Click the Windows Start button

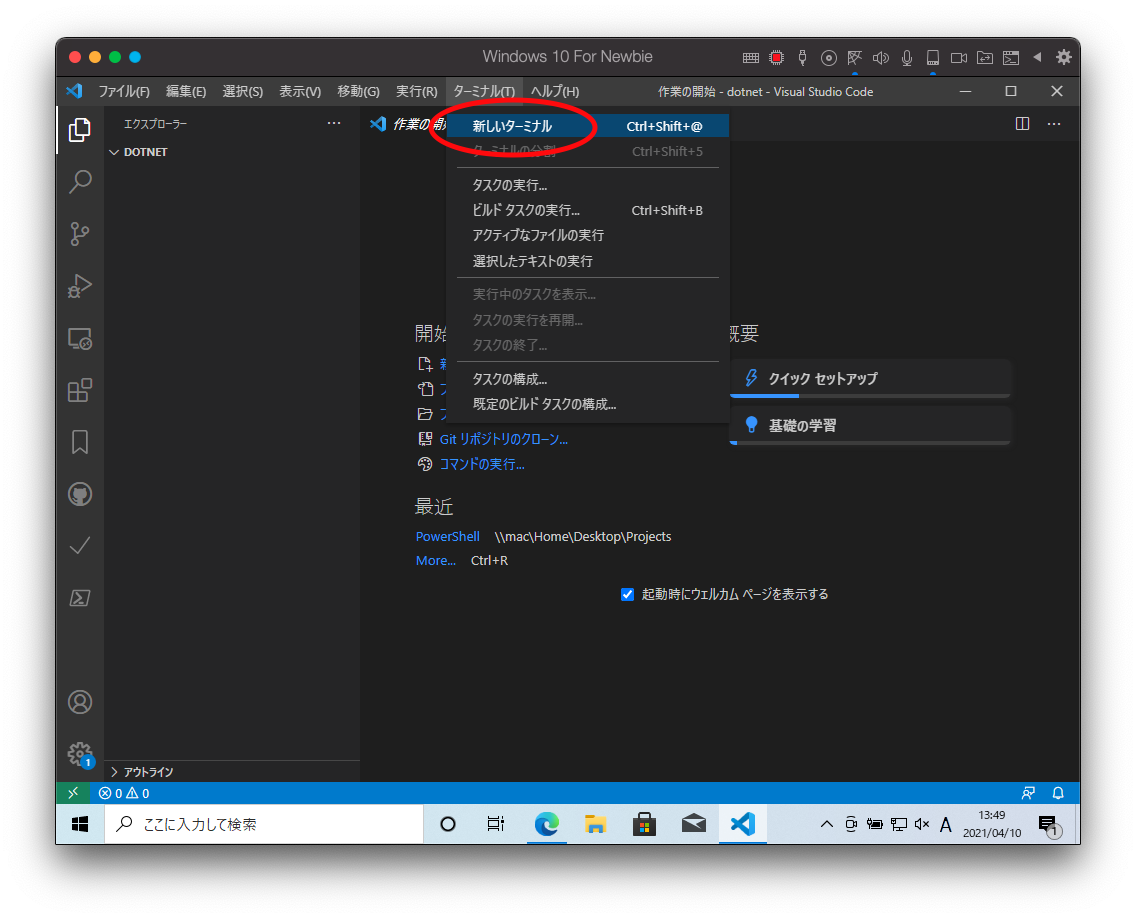click(x=80, y=824)
